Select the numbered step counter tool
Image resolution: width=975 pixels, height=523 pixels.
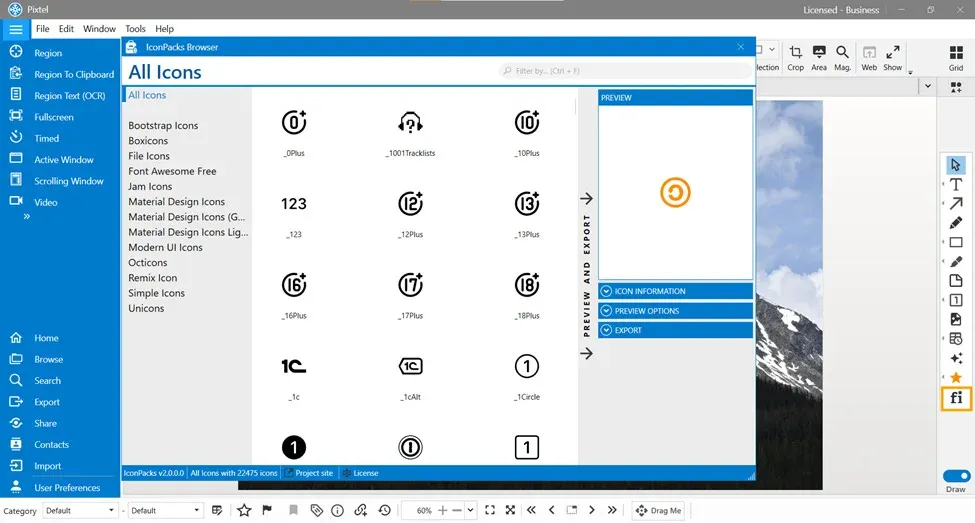point(956,300)
